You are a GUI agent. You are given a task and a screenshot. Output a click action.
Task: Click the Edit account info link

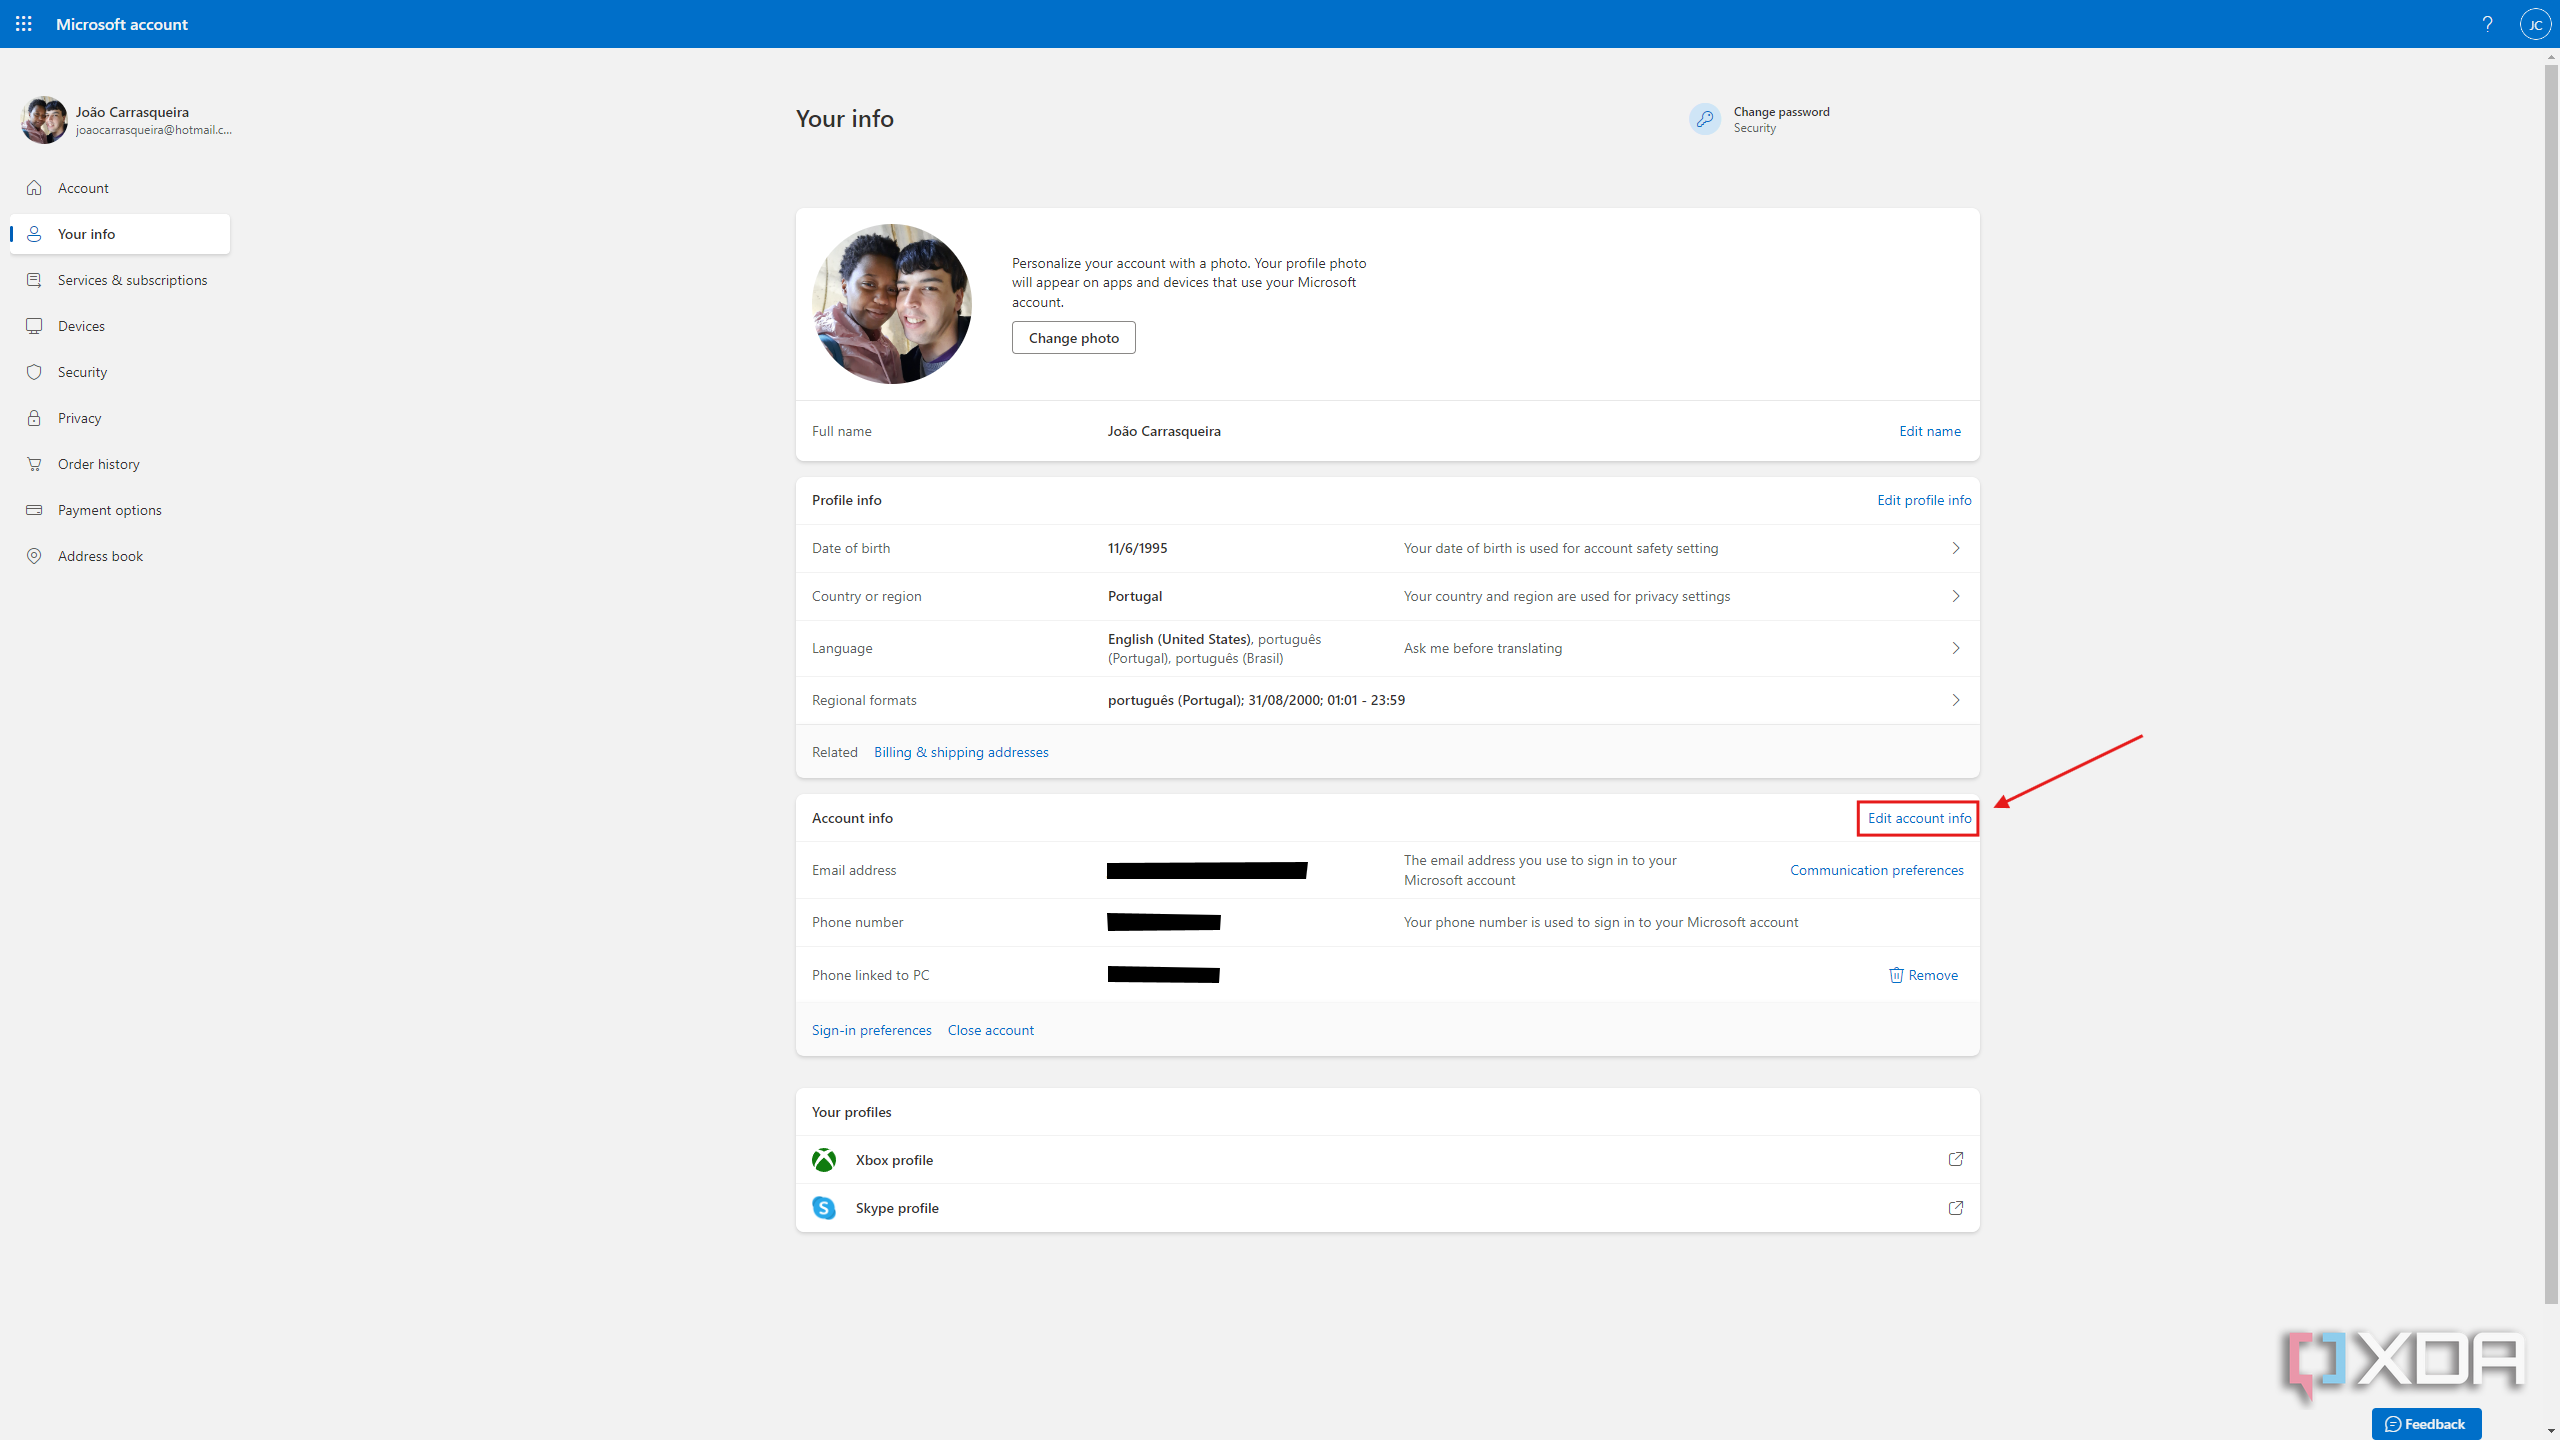point(1916,817)
